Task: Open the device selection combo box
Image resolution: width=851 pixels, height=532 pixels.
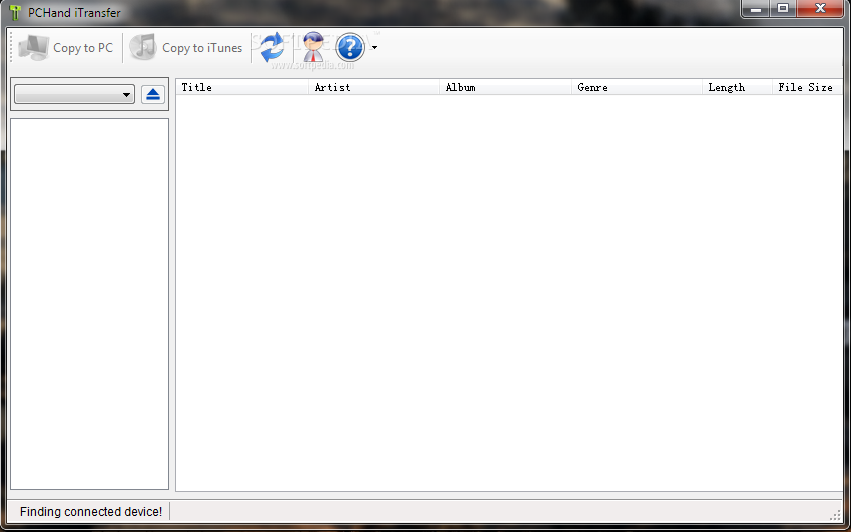Action: 75,94
